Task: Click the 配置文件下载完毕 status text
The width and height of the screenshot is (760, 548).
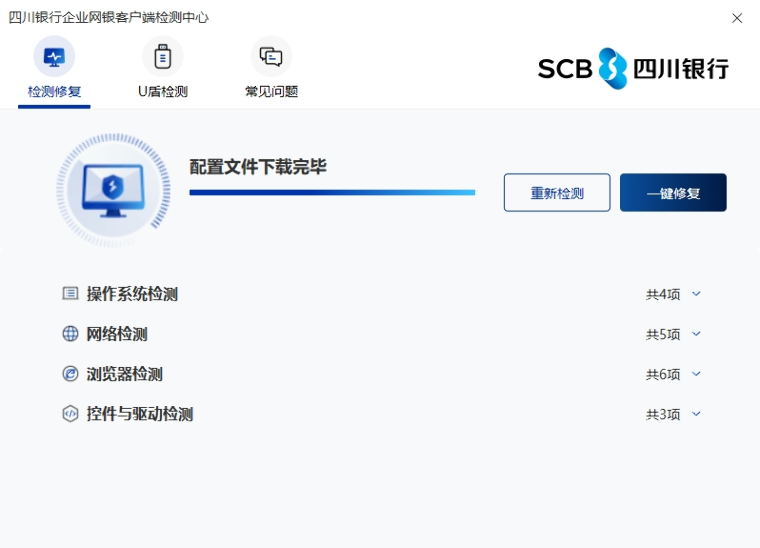Action: tap(258, 167)
